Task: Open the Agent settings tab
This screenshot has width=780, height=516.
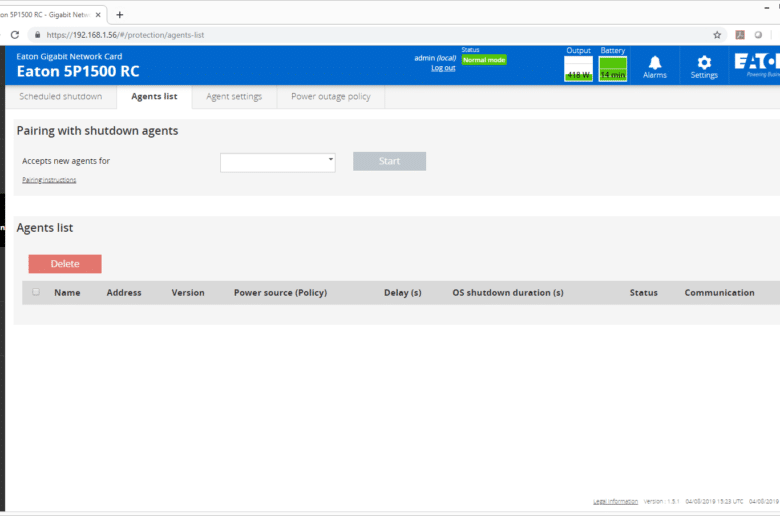Action: click(234, 97)
